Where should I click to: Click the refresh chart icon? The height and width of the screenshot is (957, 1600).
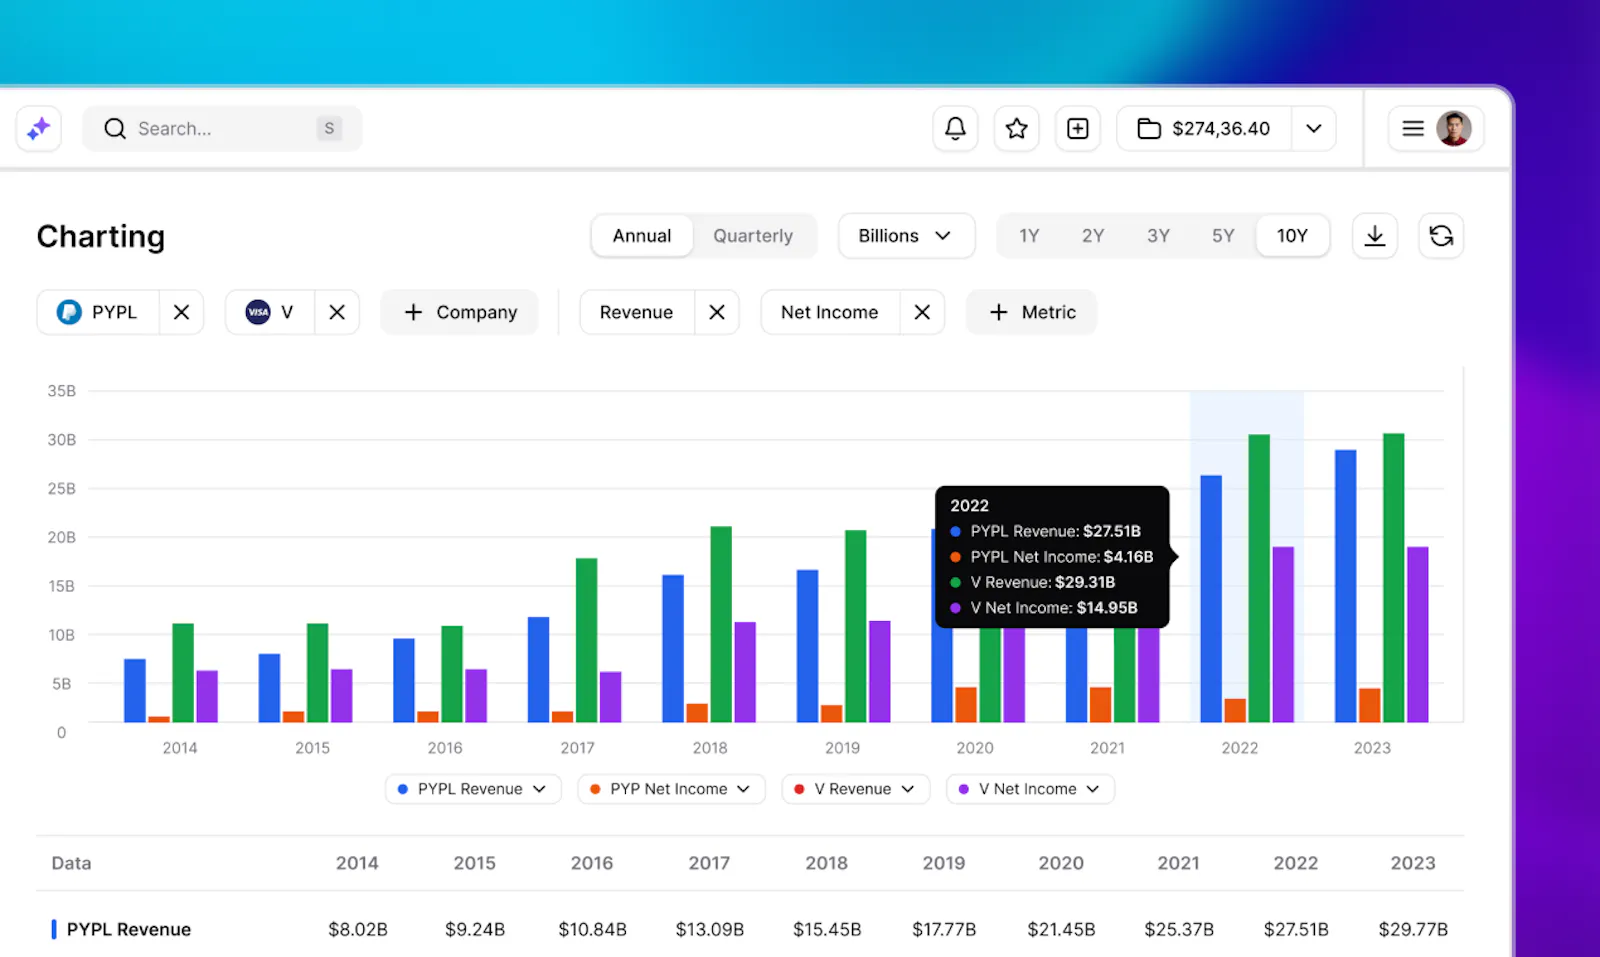tap(1441, 236)
